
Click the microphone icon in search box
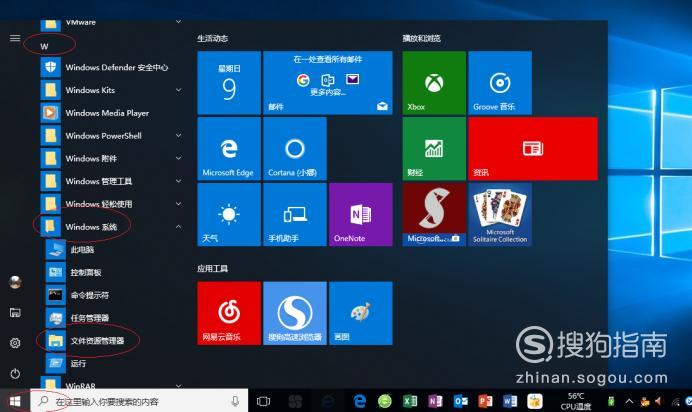tap(235, 401)
